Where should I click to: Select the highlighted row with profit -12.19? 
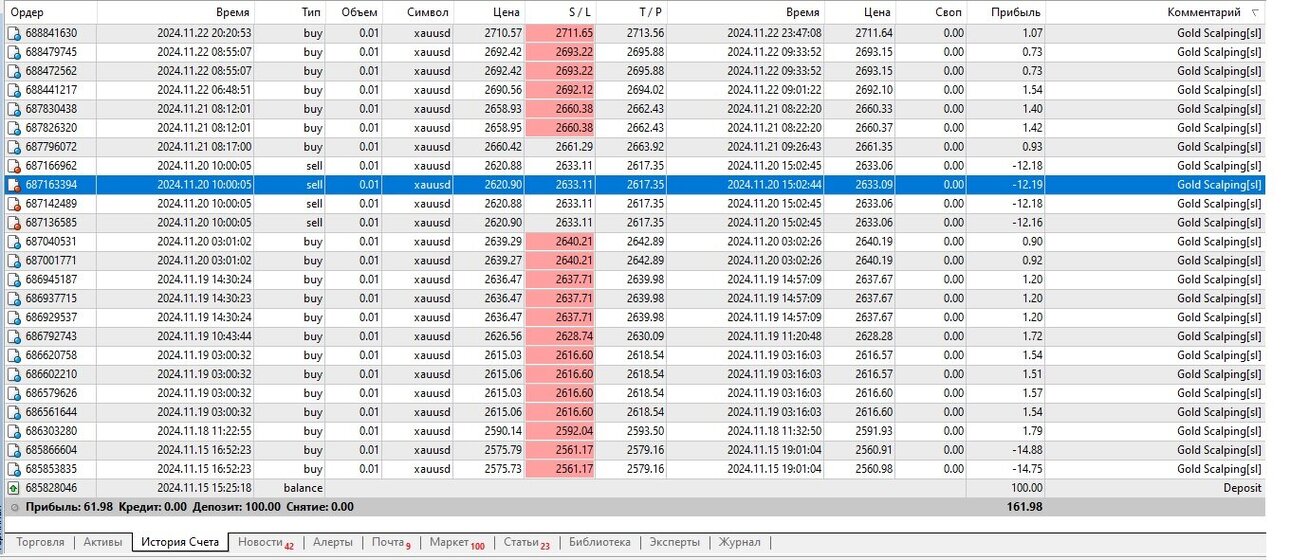pos(634,185)
